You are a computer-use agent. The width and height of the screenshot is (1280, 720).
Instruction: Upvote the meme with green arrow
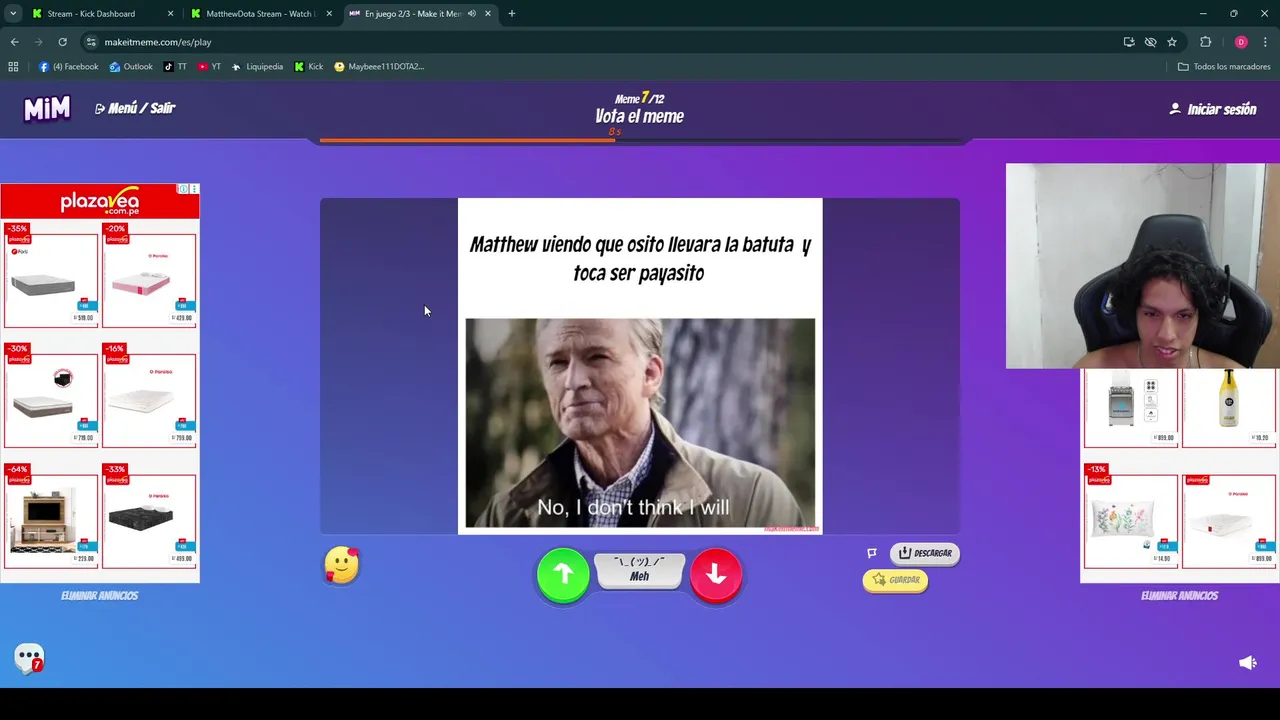pos(563,574)
